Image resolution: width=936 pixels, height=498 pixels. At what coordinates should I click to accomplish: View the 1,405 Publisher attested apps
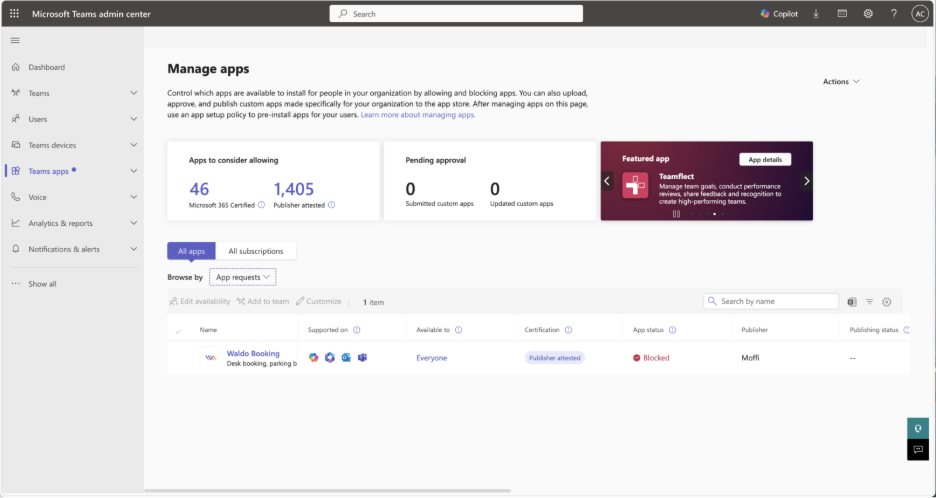click(x=294, y=189)
